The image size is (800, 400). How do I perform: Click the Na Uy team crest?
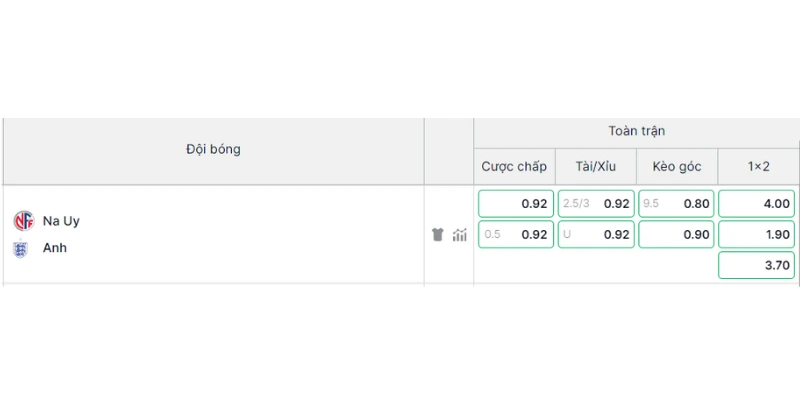(x=23, y=221)
